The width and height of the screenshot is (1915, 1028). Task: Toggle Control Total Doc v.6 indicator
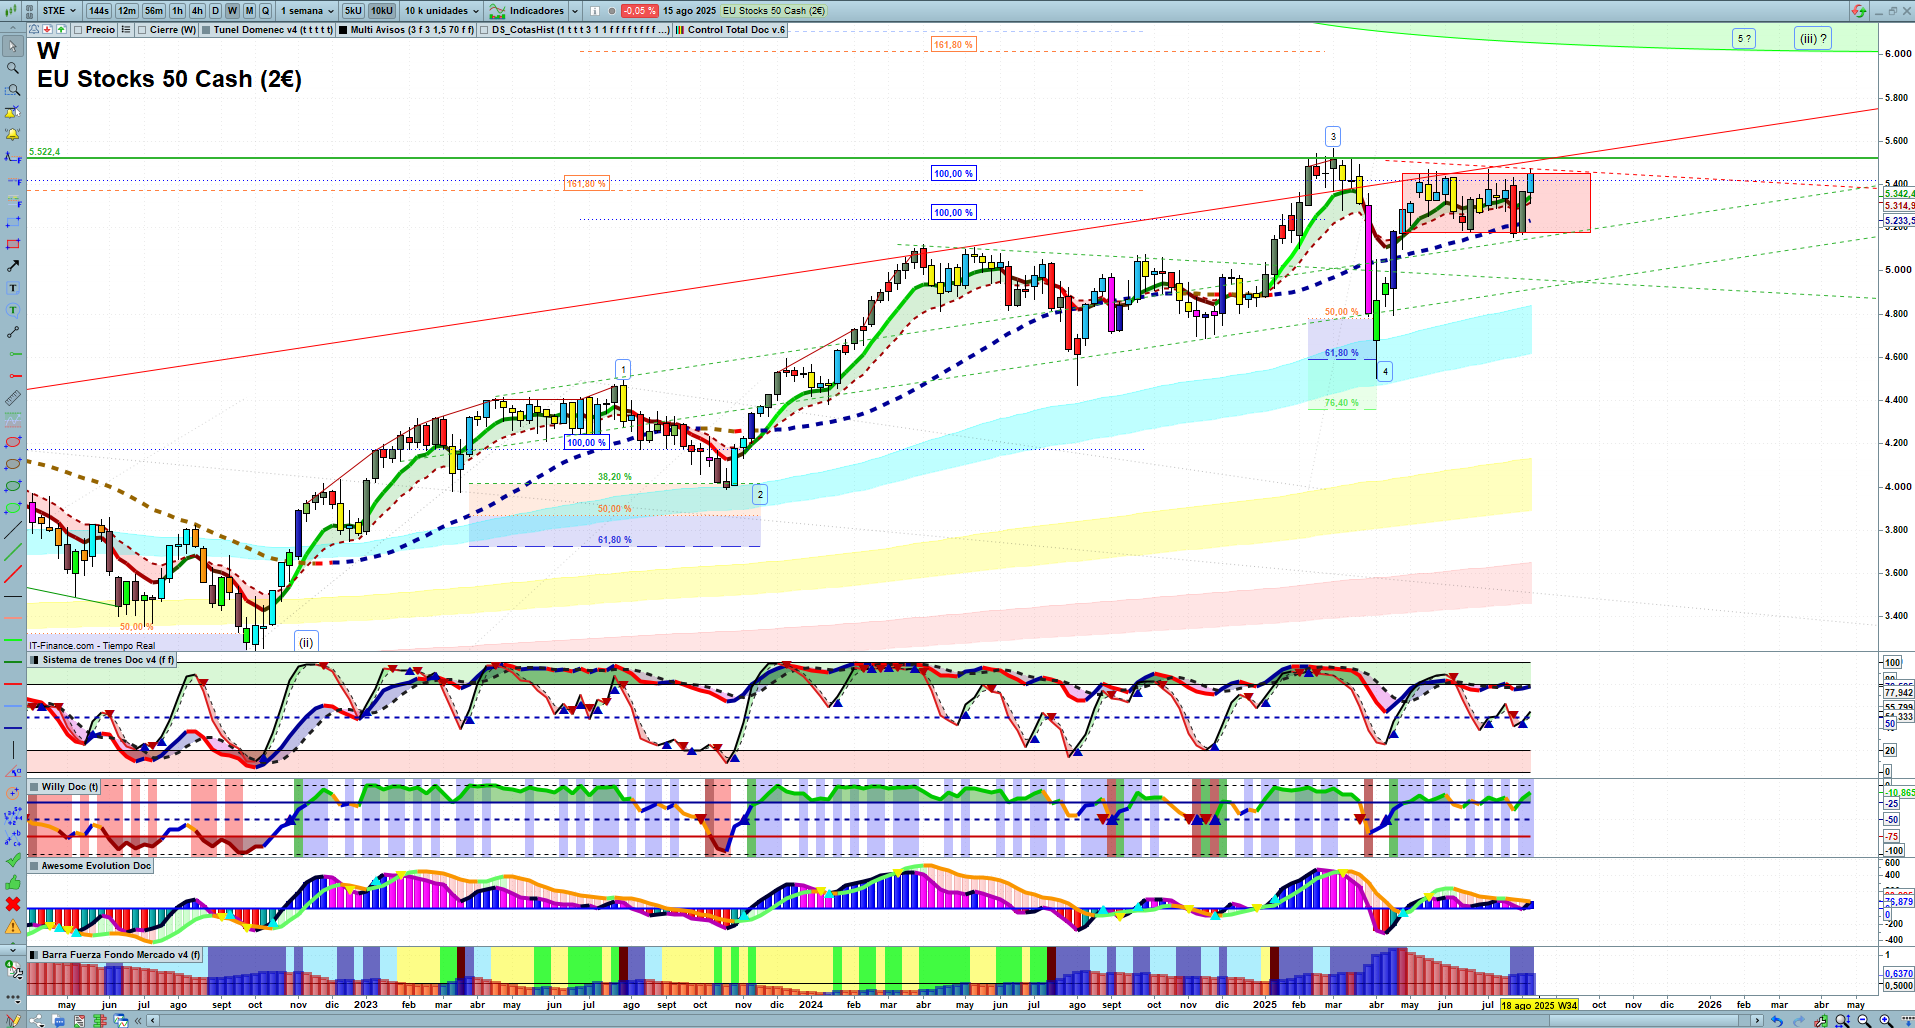click(x=680, y=30)
